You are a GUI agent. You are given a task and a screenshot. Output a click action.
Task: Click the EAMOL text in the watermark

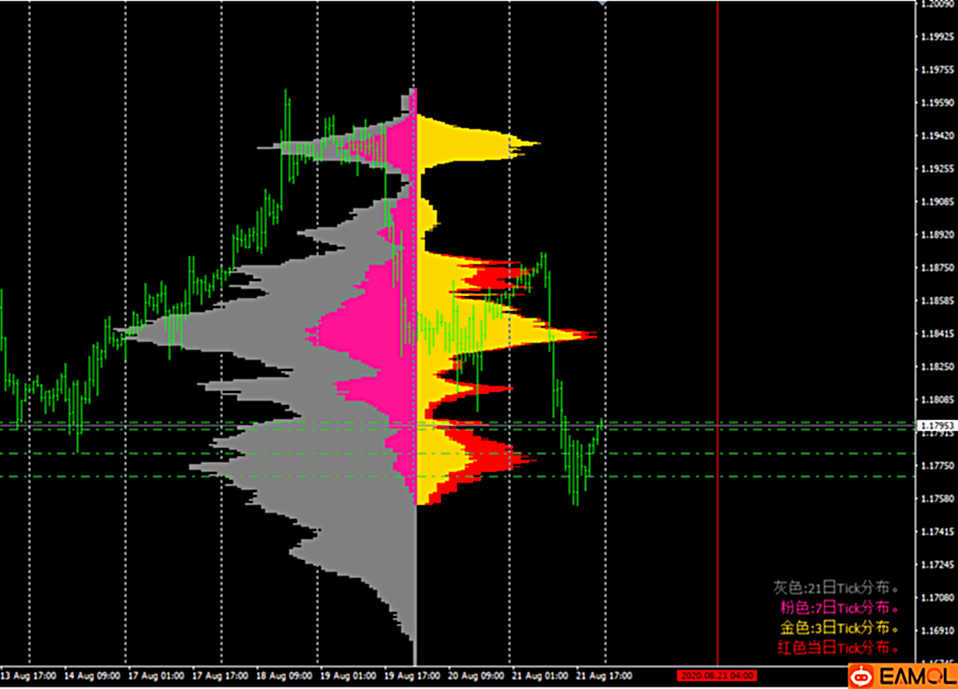pyautogui.click(x=914, y=677)
